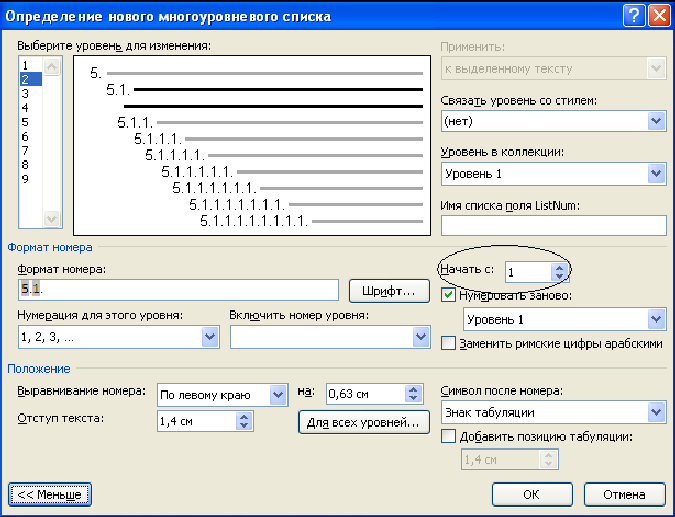Viewport: 675px width, 517px height.
Task: Select level 9 in the level list
Action: pos(31,179)
